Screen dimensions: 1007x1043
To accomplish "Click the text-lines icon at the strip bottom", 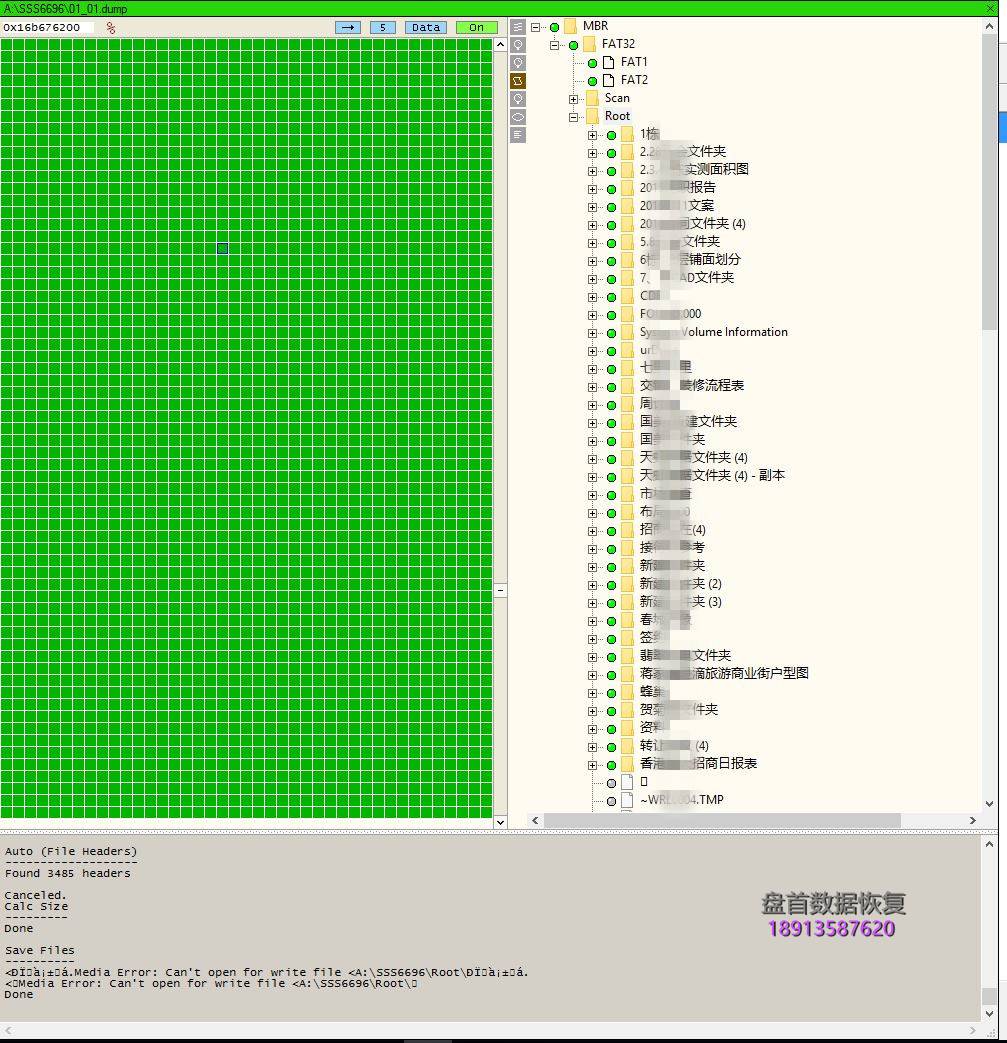I will tap(517, 135).
